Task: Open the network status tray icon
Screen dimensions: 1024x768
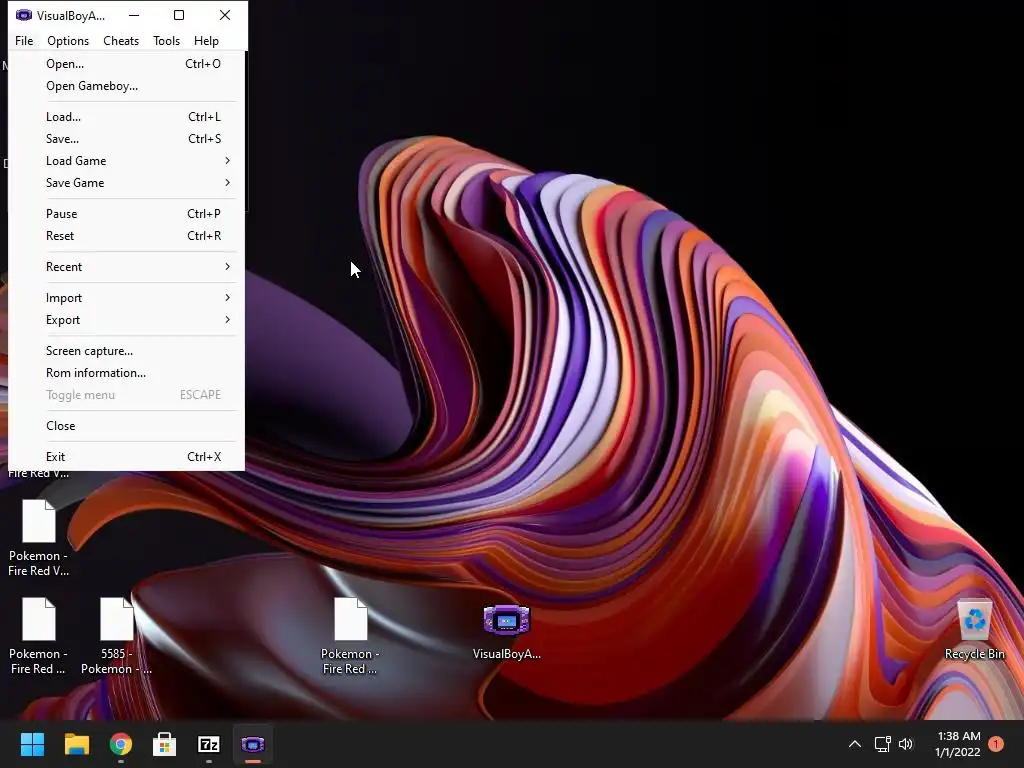Action: (882, 744)
